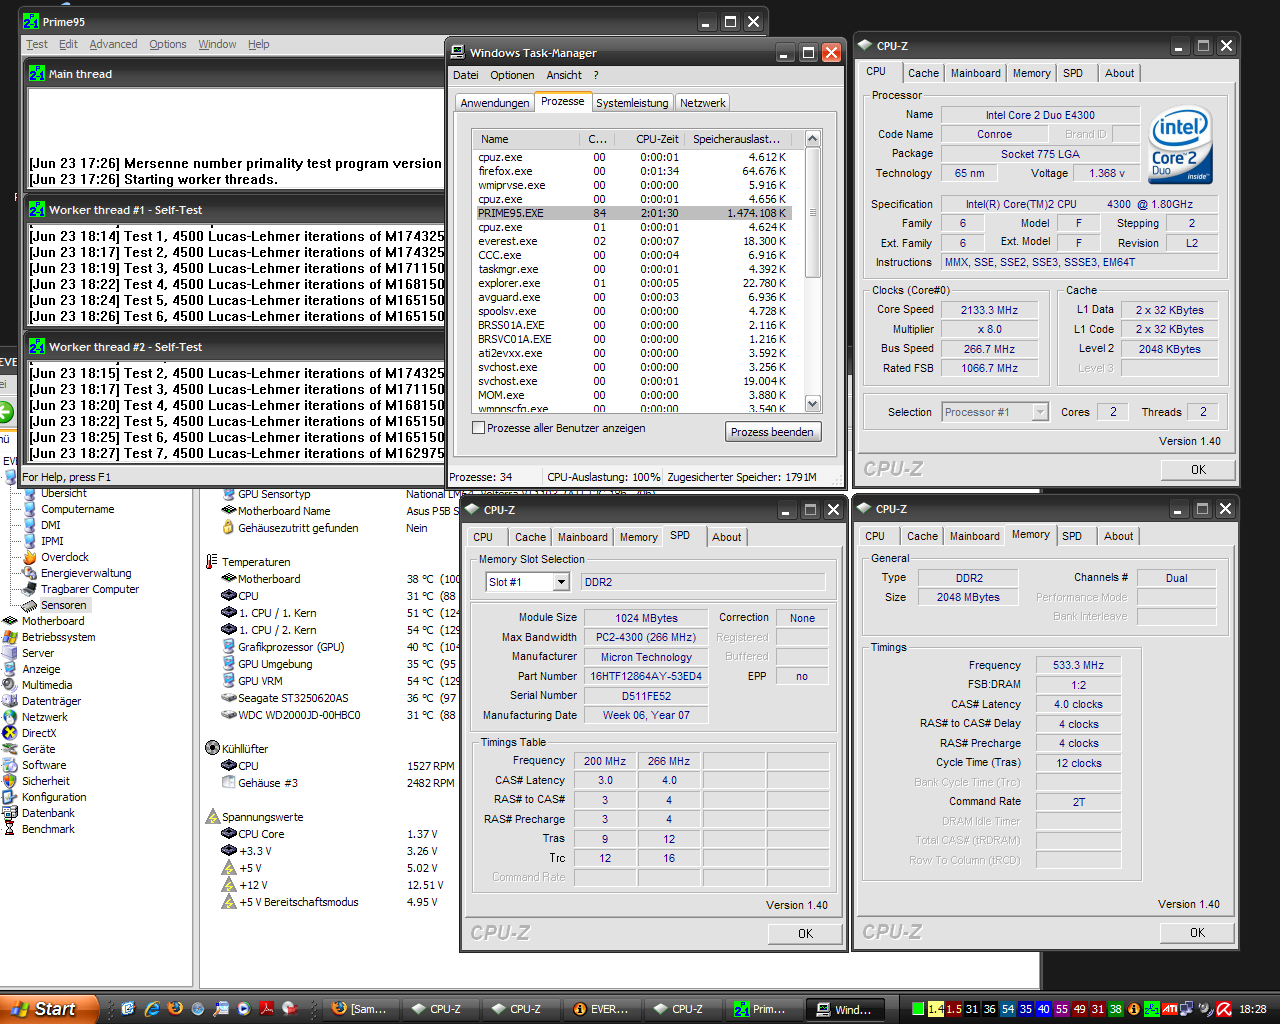Switch to the Anwendungen tab
This screenshot has height=1024, width=1280.
pos(495,103)
